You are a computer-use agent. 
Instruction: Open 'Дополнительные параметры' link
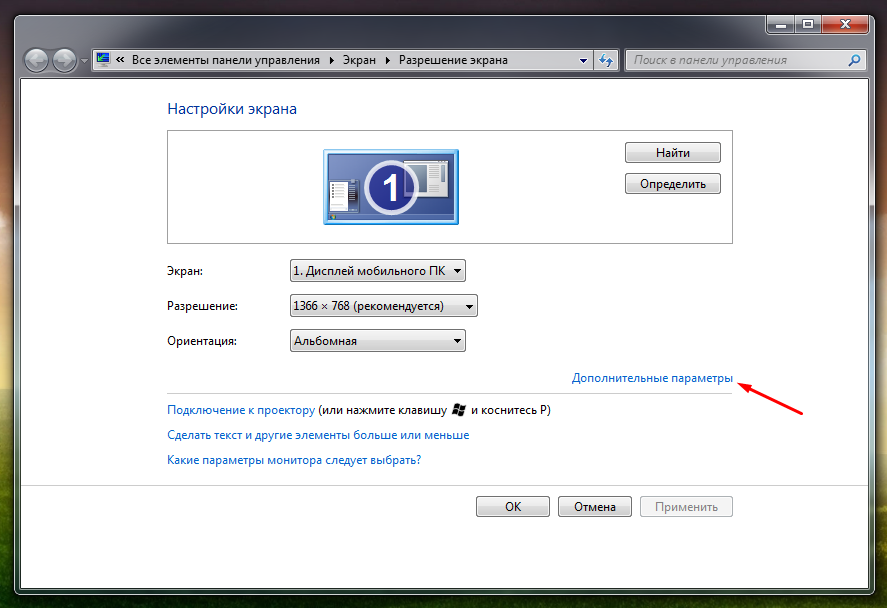[x=652, y=378]
